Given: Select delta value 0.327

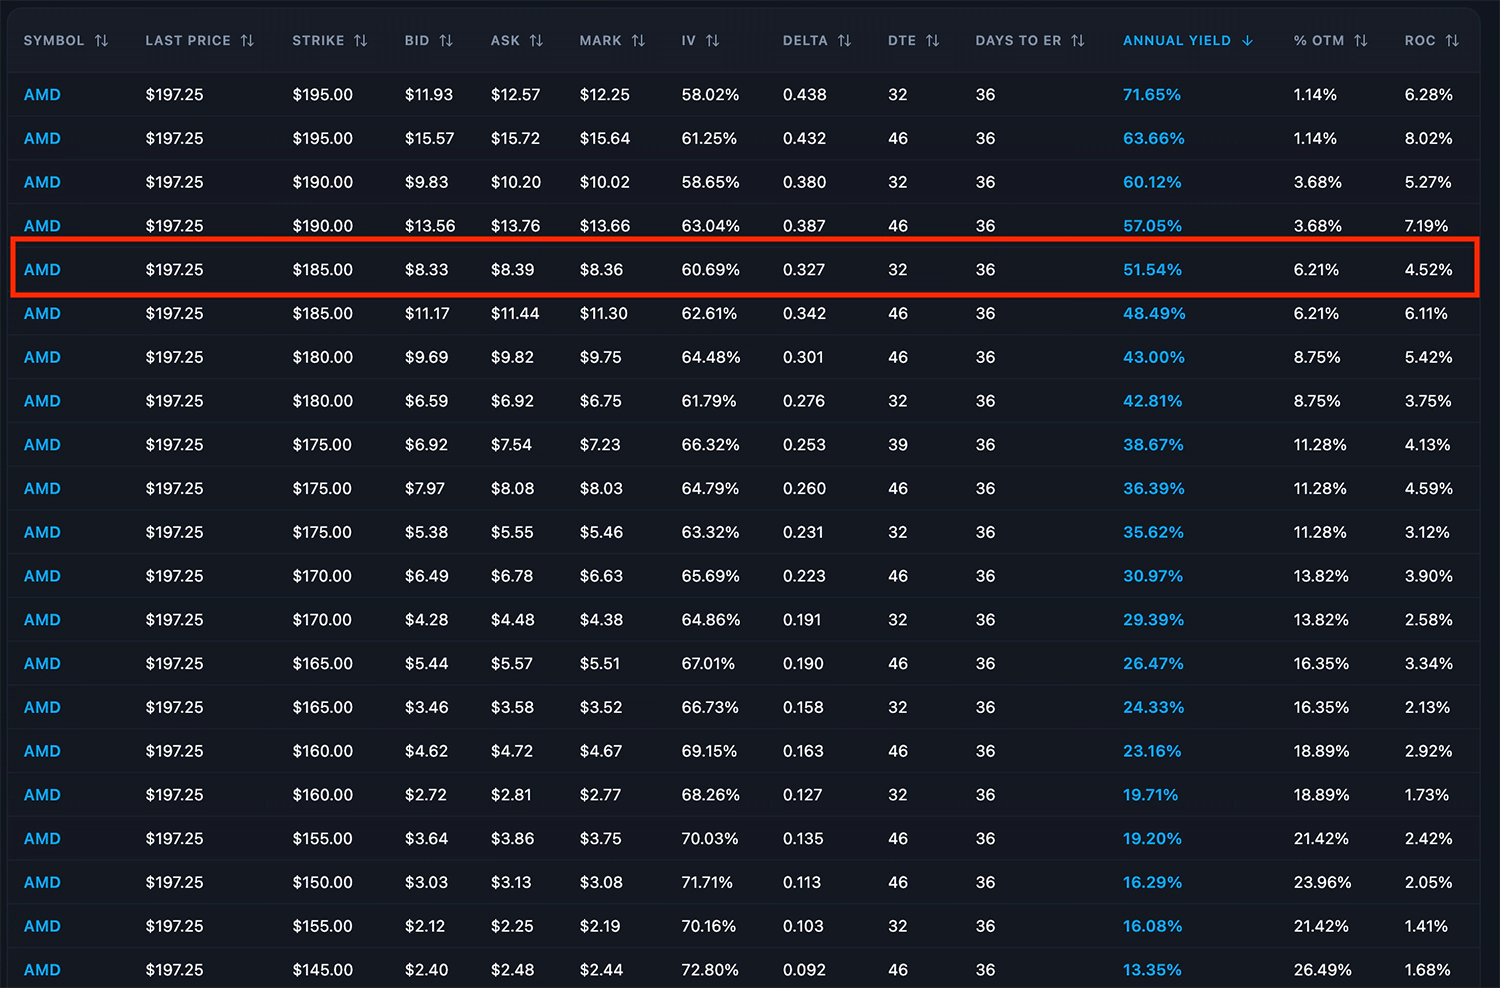Looking at the screenshot, I should click(x=804, y=270).
